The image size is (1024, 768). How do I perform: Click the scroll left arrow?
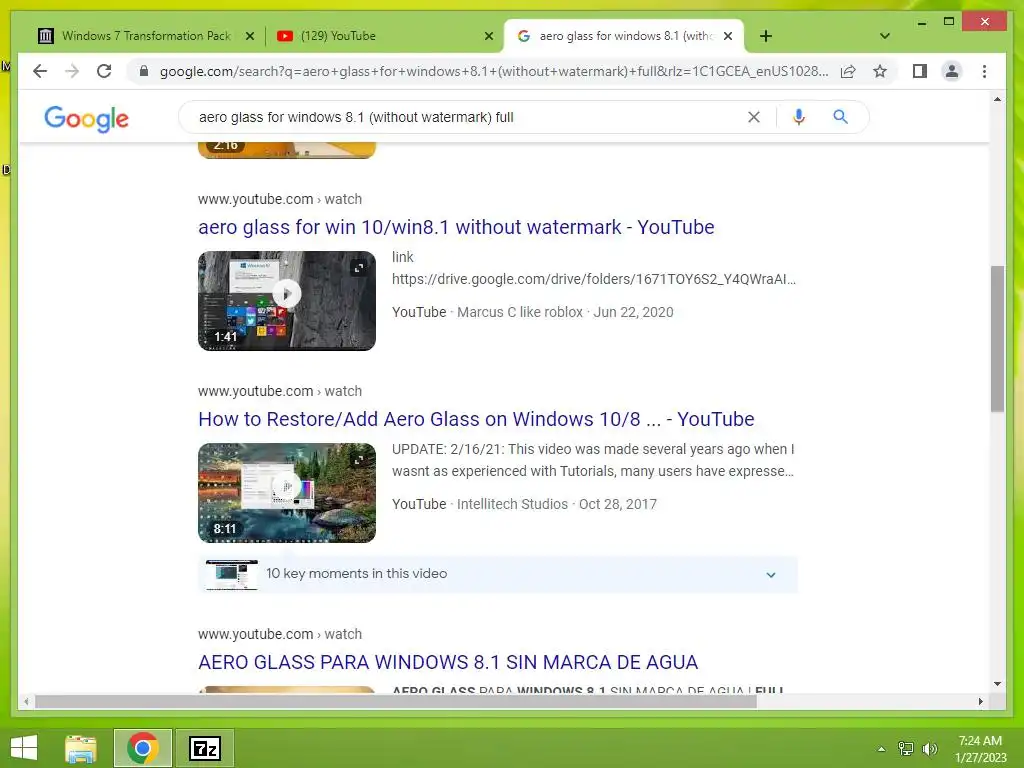[x=26, y=701]
